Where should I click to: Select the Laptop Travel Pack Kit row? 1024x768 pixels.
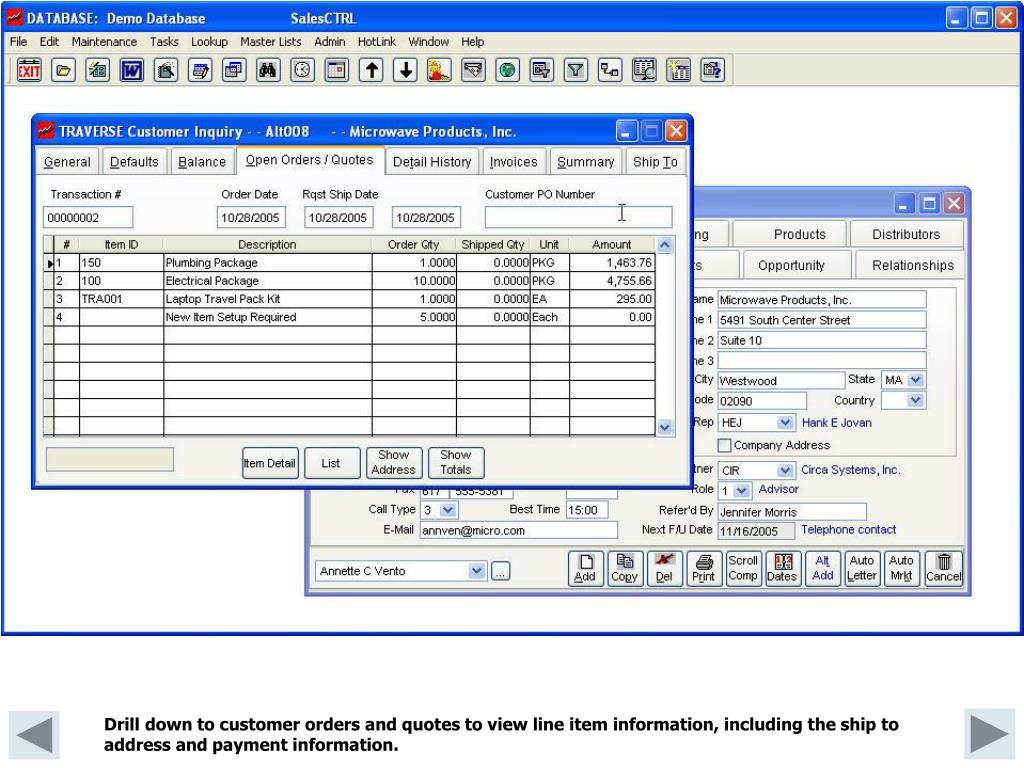click(350, 299)
